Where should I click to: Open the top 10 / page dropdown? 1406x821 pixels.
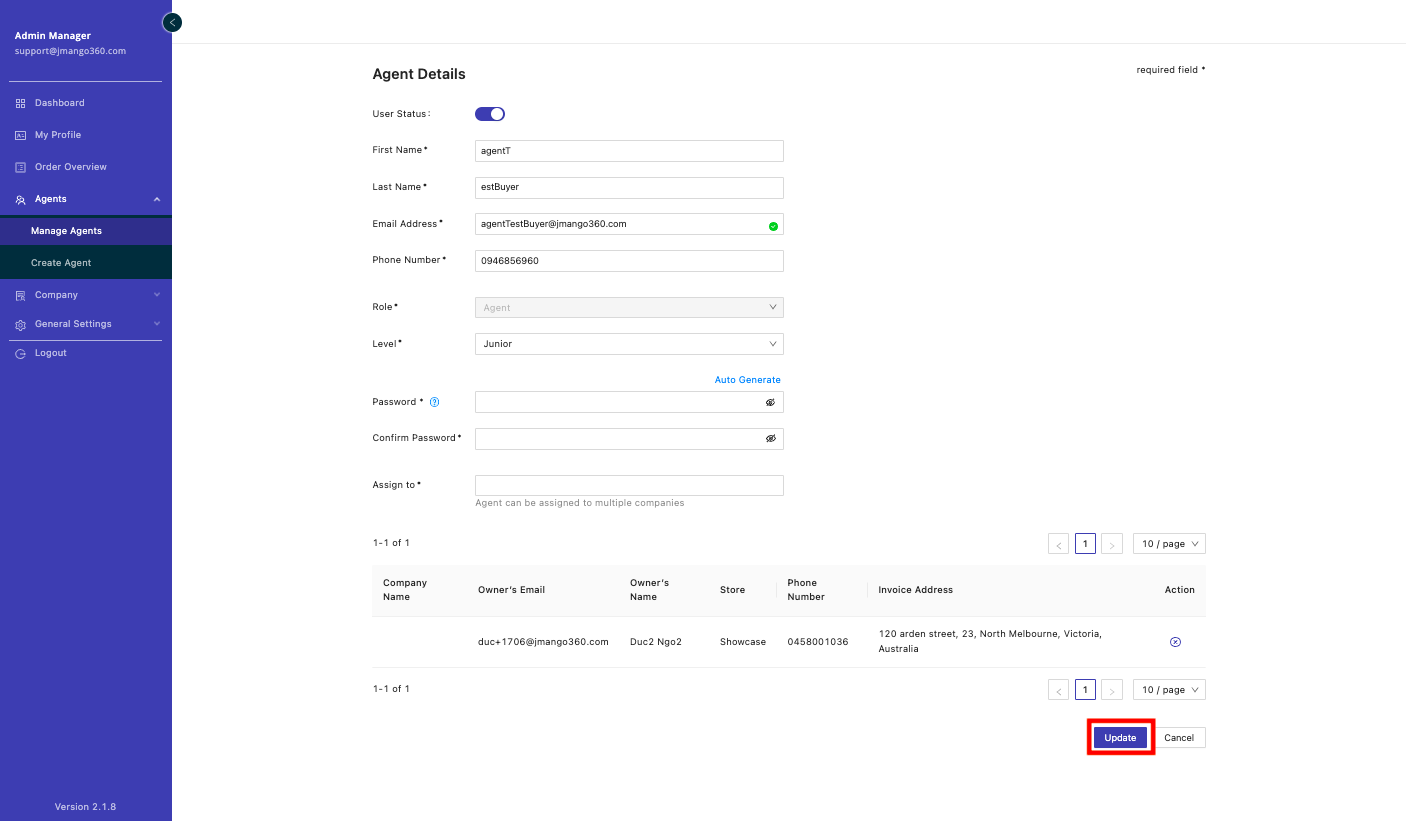pos(1168,544)
